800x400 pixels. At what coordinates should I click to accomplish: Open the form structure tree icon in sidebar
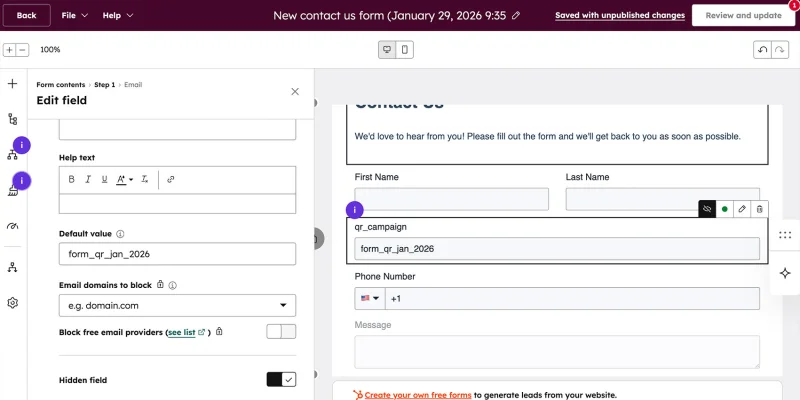pyautogui.click(x=13, y=119)
